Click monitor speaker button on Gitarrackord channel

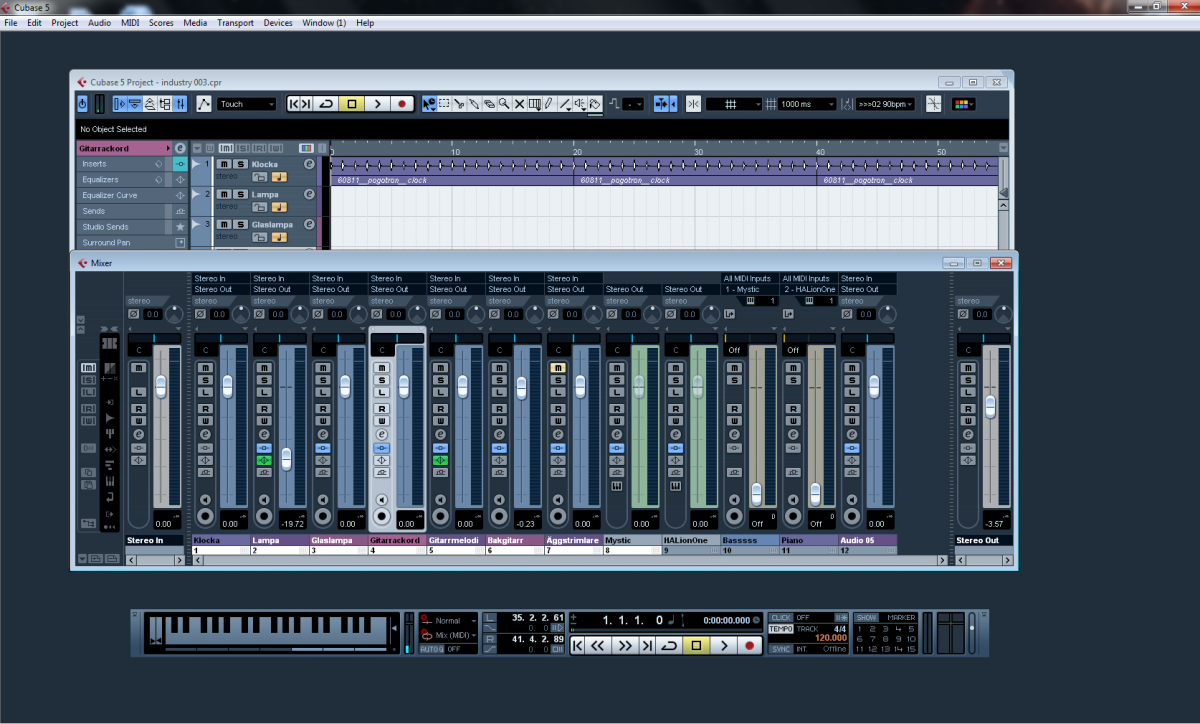382,500
